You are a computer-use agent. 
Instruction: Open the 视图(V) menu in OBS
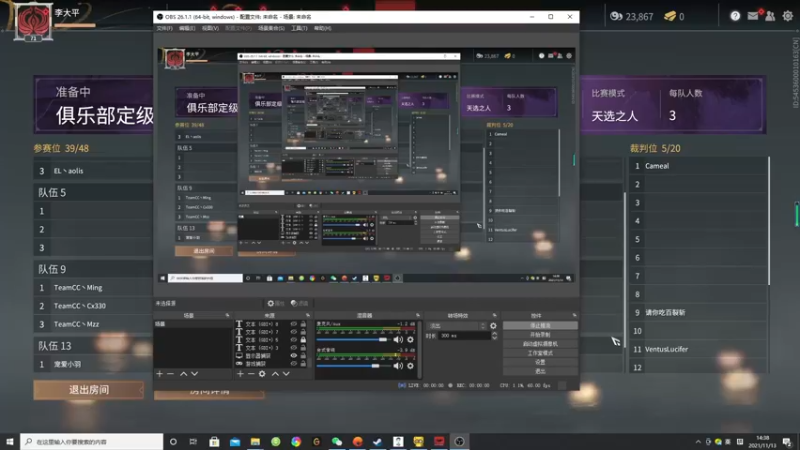[x=210, y=28]
